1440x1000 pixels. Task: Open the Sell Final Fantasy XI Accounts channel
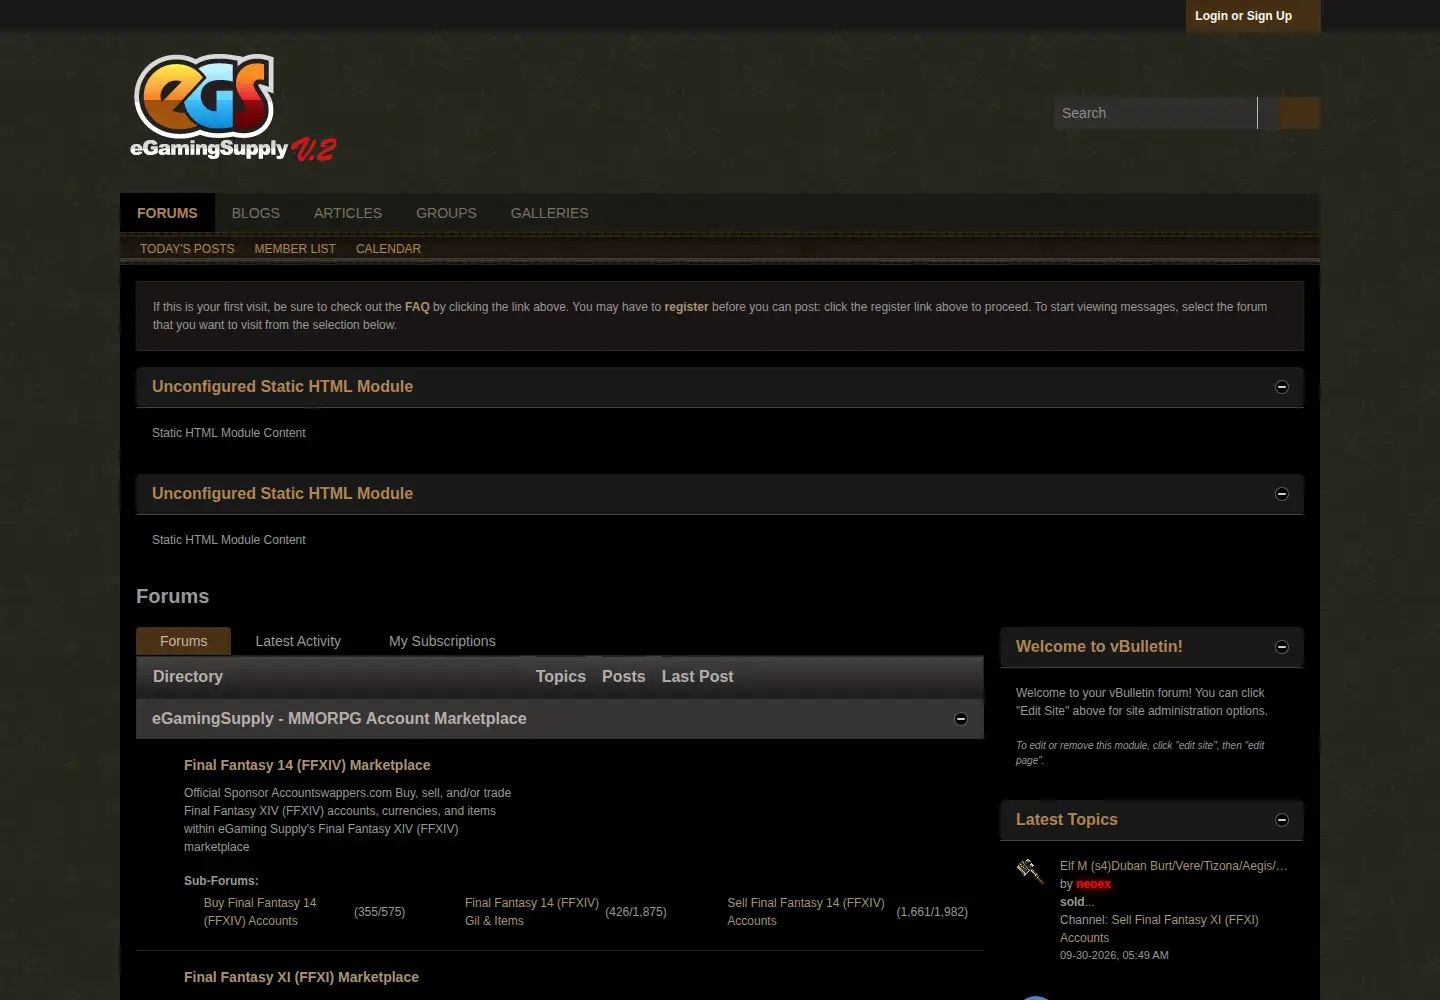(1159, 929)
